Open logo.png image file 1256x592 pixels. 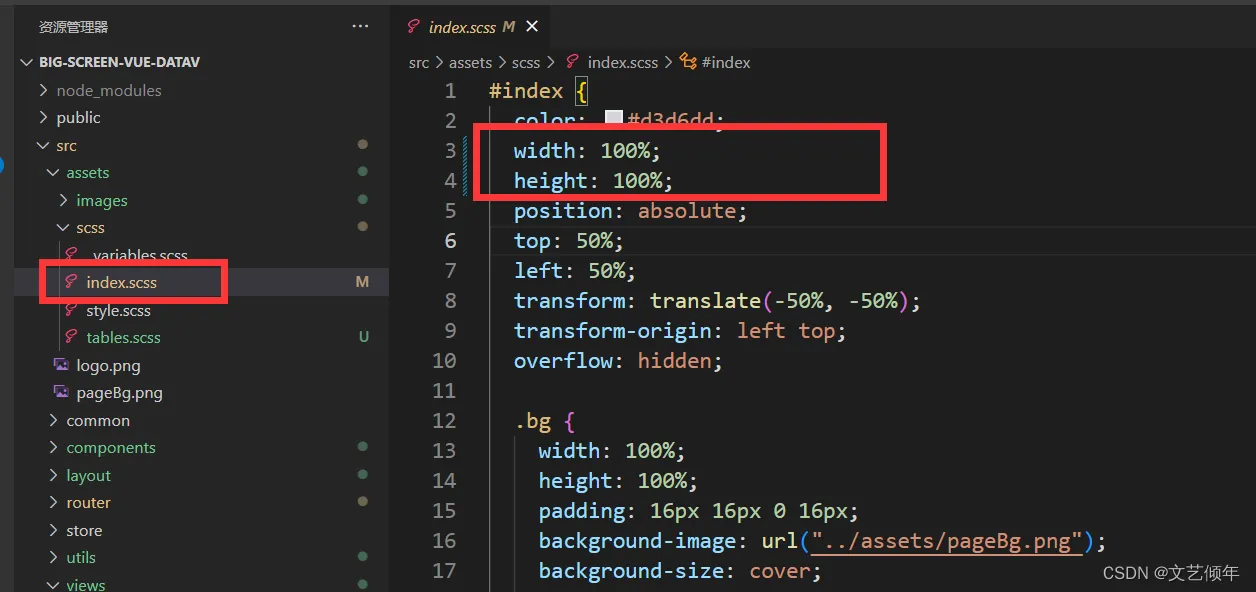pos(108,366)
